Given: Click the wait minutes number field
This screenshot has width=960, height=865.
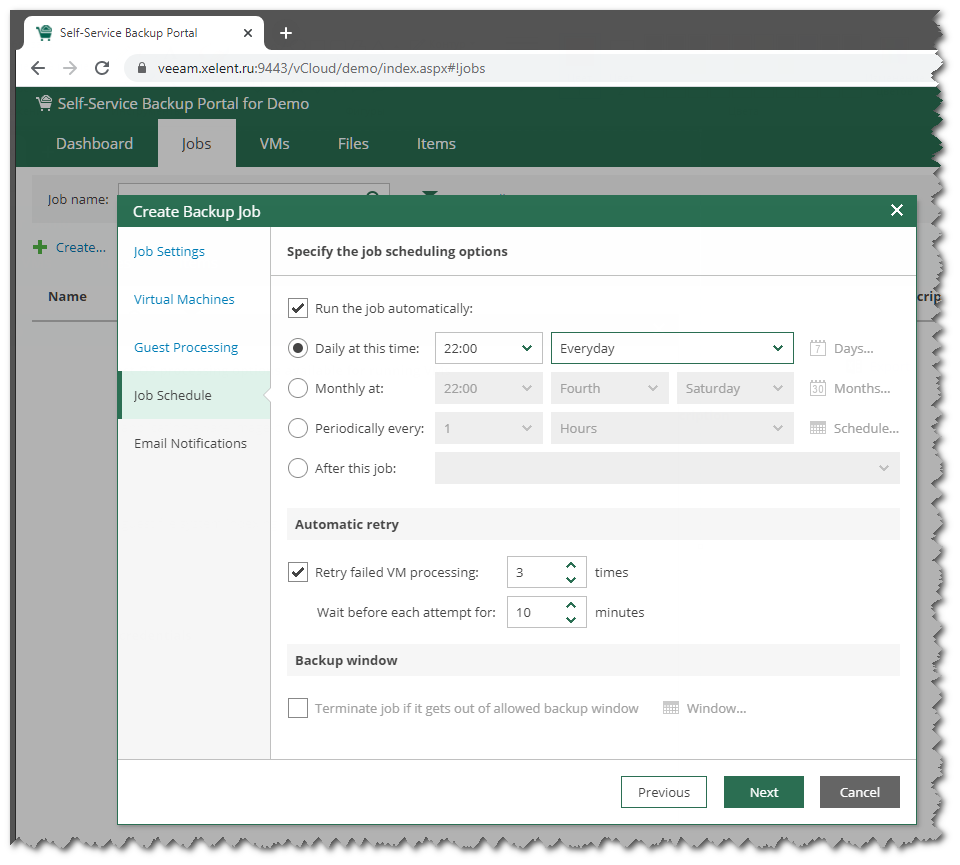Looking at the screenshot, I should 536,612.
